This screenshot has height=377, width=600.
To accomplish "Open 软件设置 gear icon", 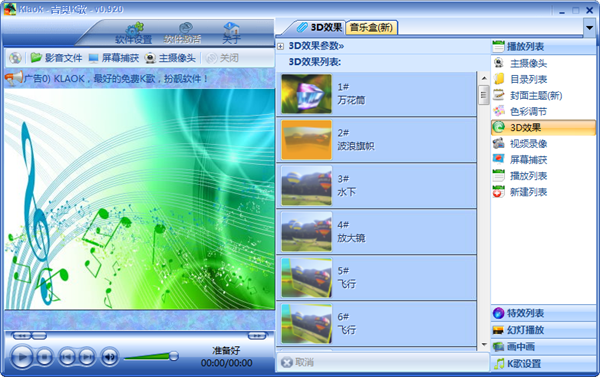I will tap(134, 30).
